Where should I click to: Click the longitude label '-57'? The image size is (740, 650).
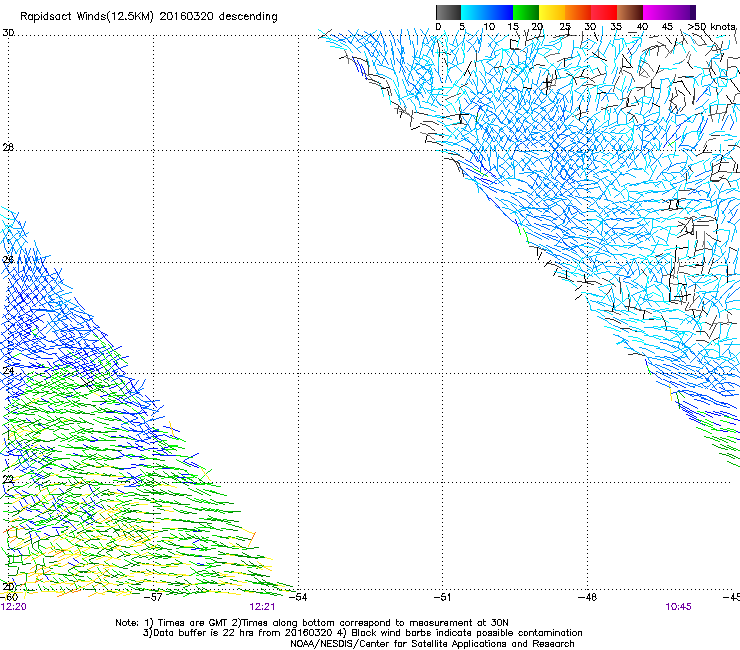click(x=153, y=597)
